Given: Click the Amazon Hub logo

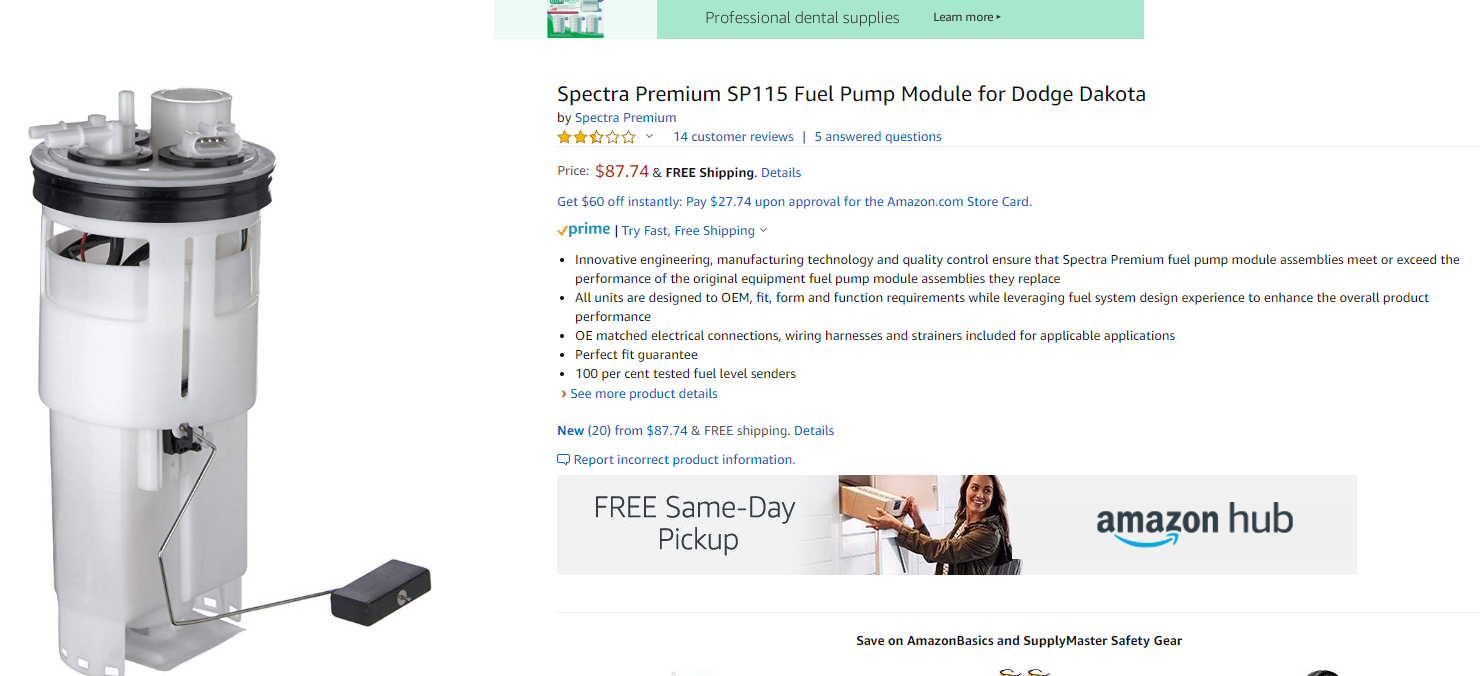Looking at the screenshot, I should pos(1194,524).
